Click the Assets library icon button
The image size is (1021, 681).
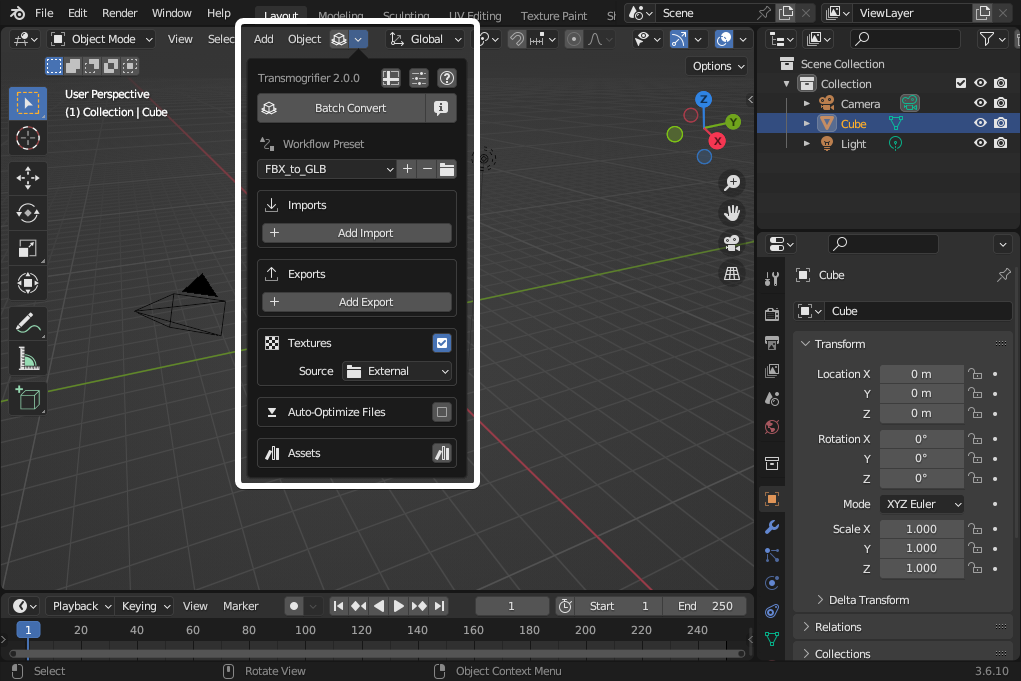coord(442,453)
